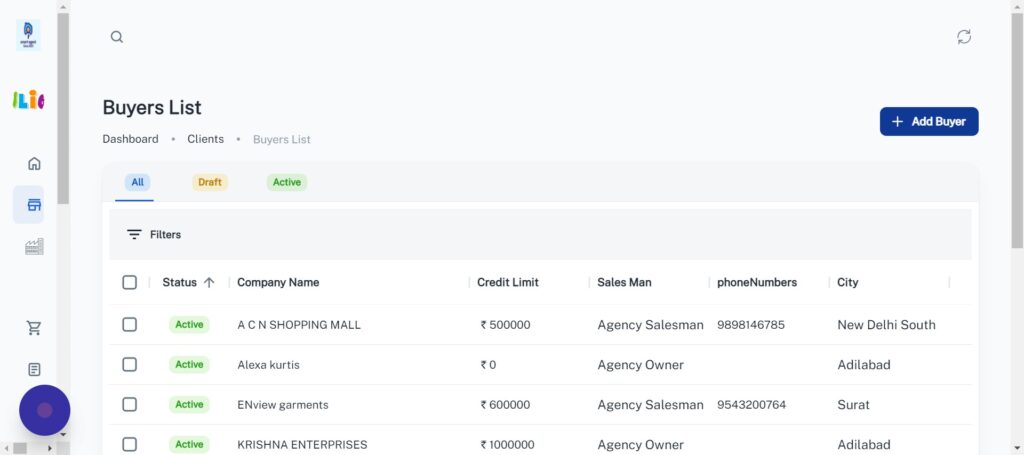Screen dimensions: 1024x455
Task: Open the store icon in the sidebar
Action: 34,205
